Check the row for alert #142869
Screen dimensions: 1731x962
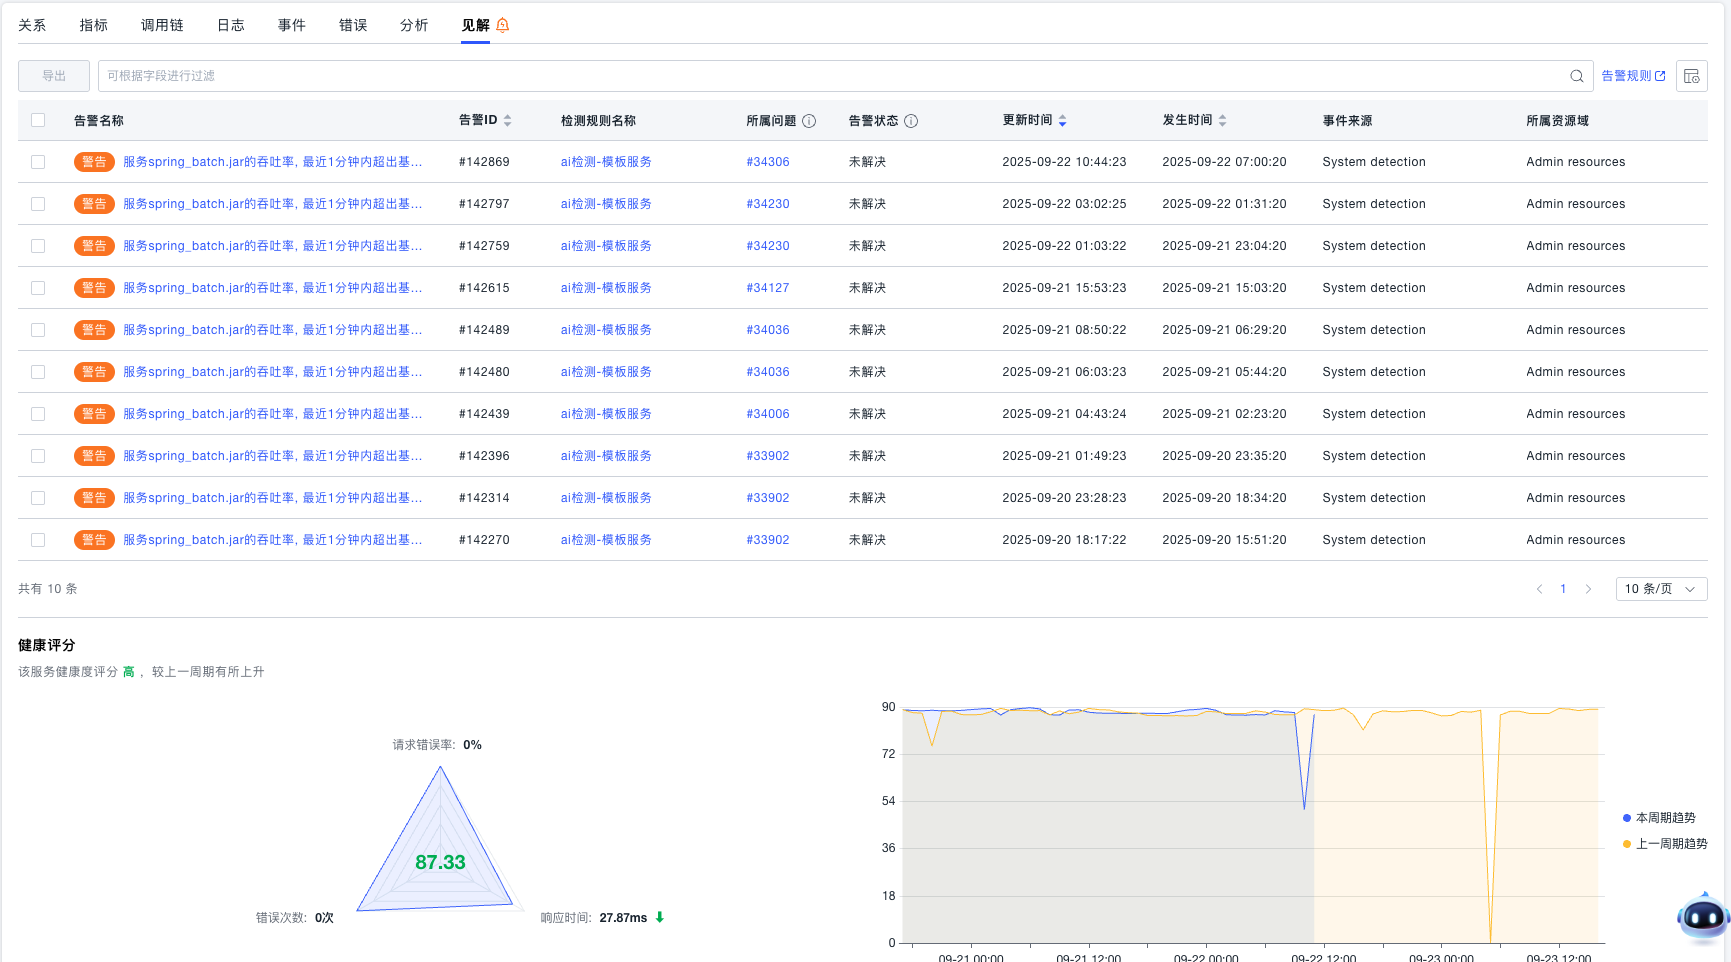tap(38, 162)
